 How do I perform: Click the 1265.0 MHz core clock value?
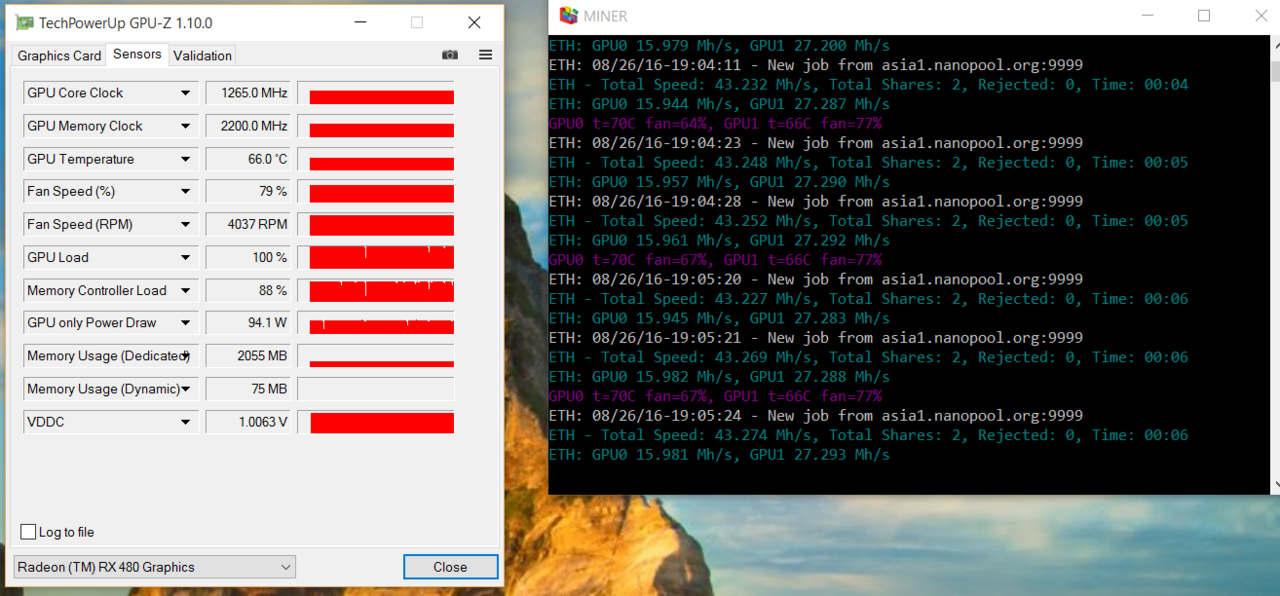coord(248,93)
